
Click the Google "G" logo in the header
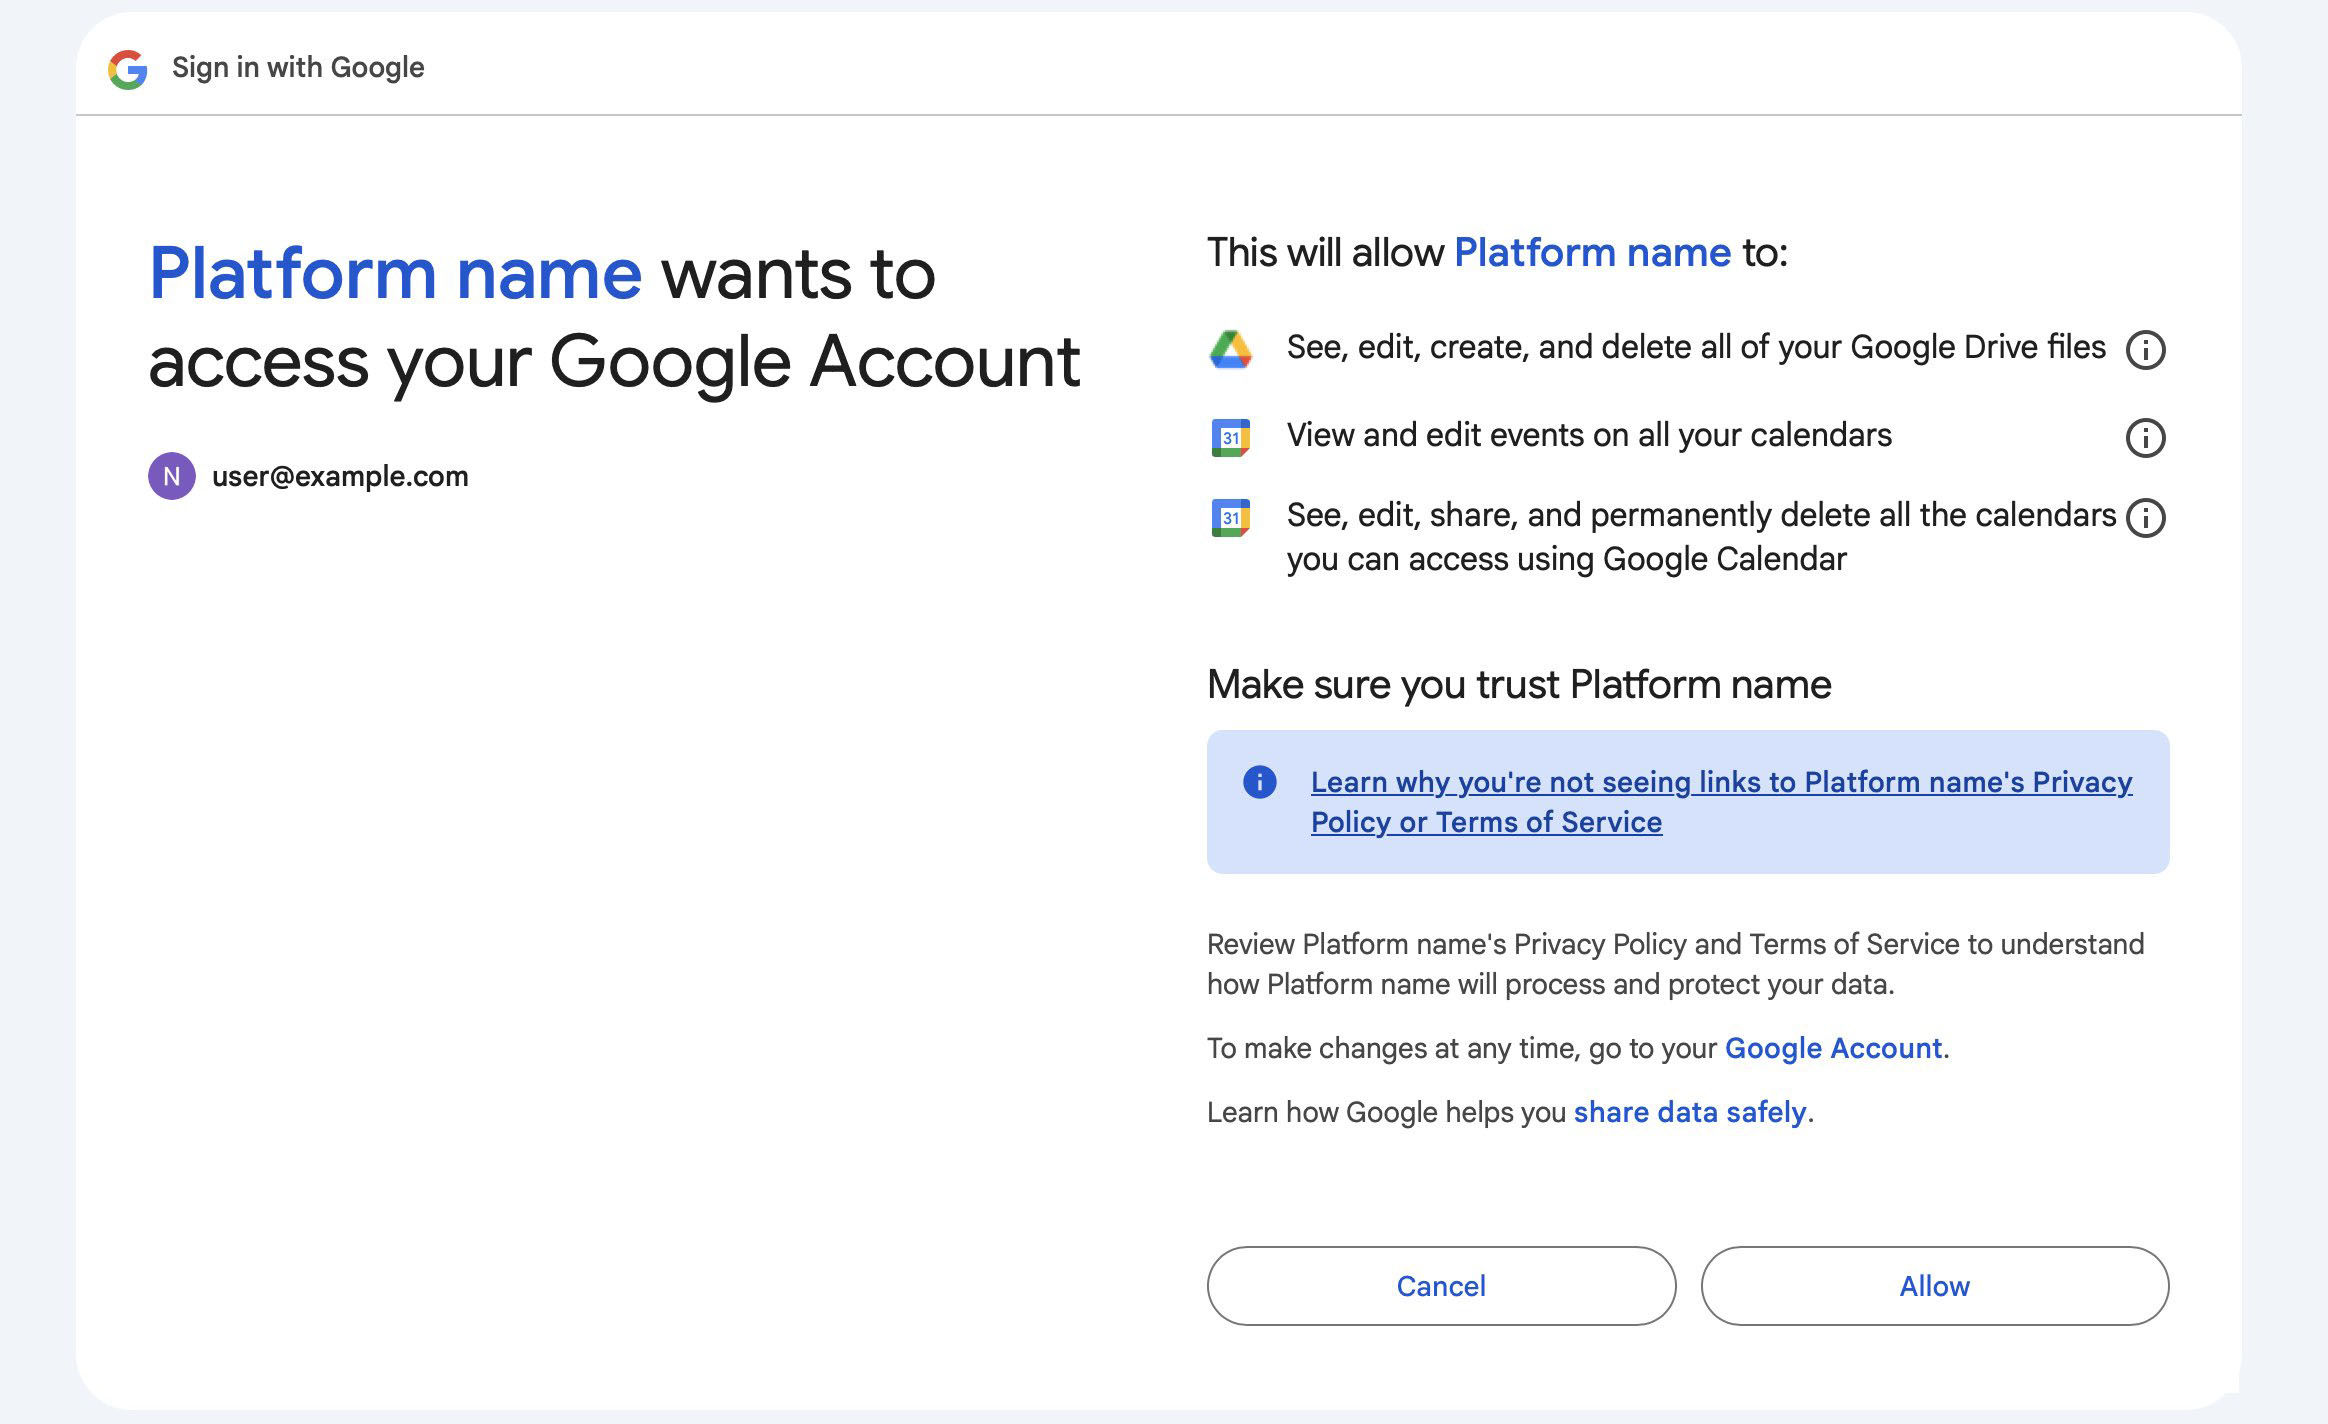pos(127,67)
